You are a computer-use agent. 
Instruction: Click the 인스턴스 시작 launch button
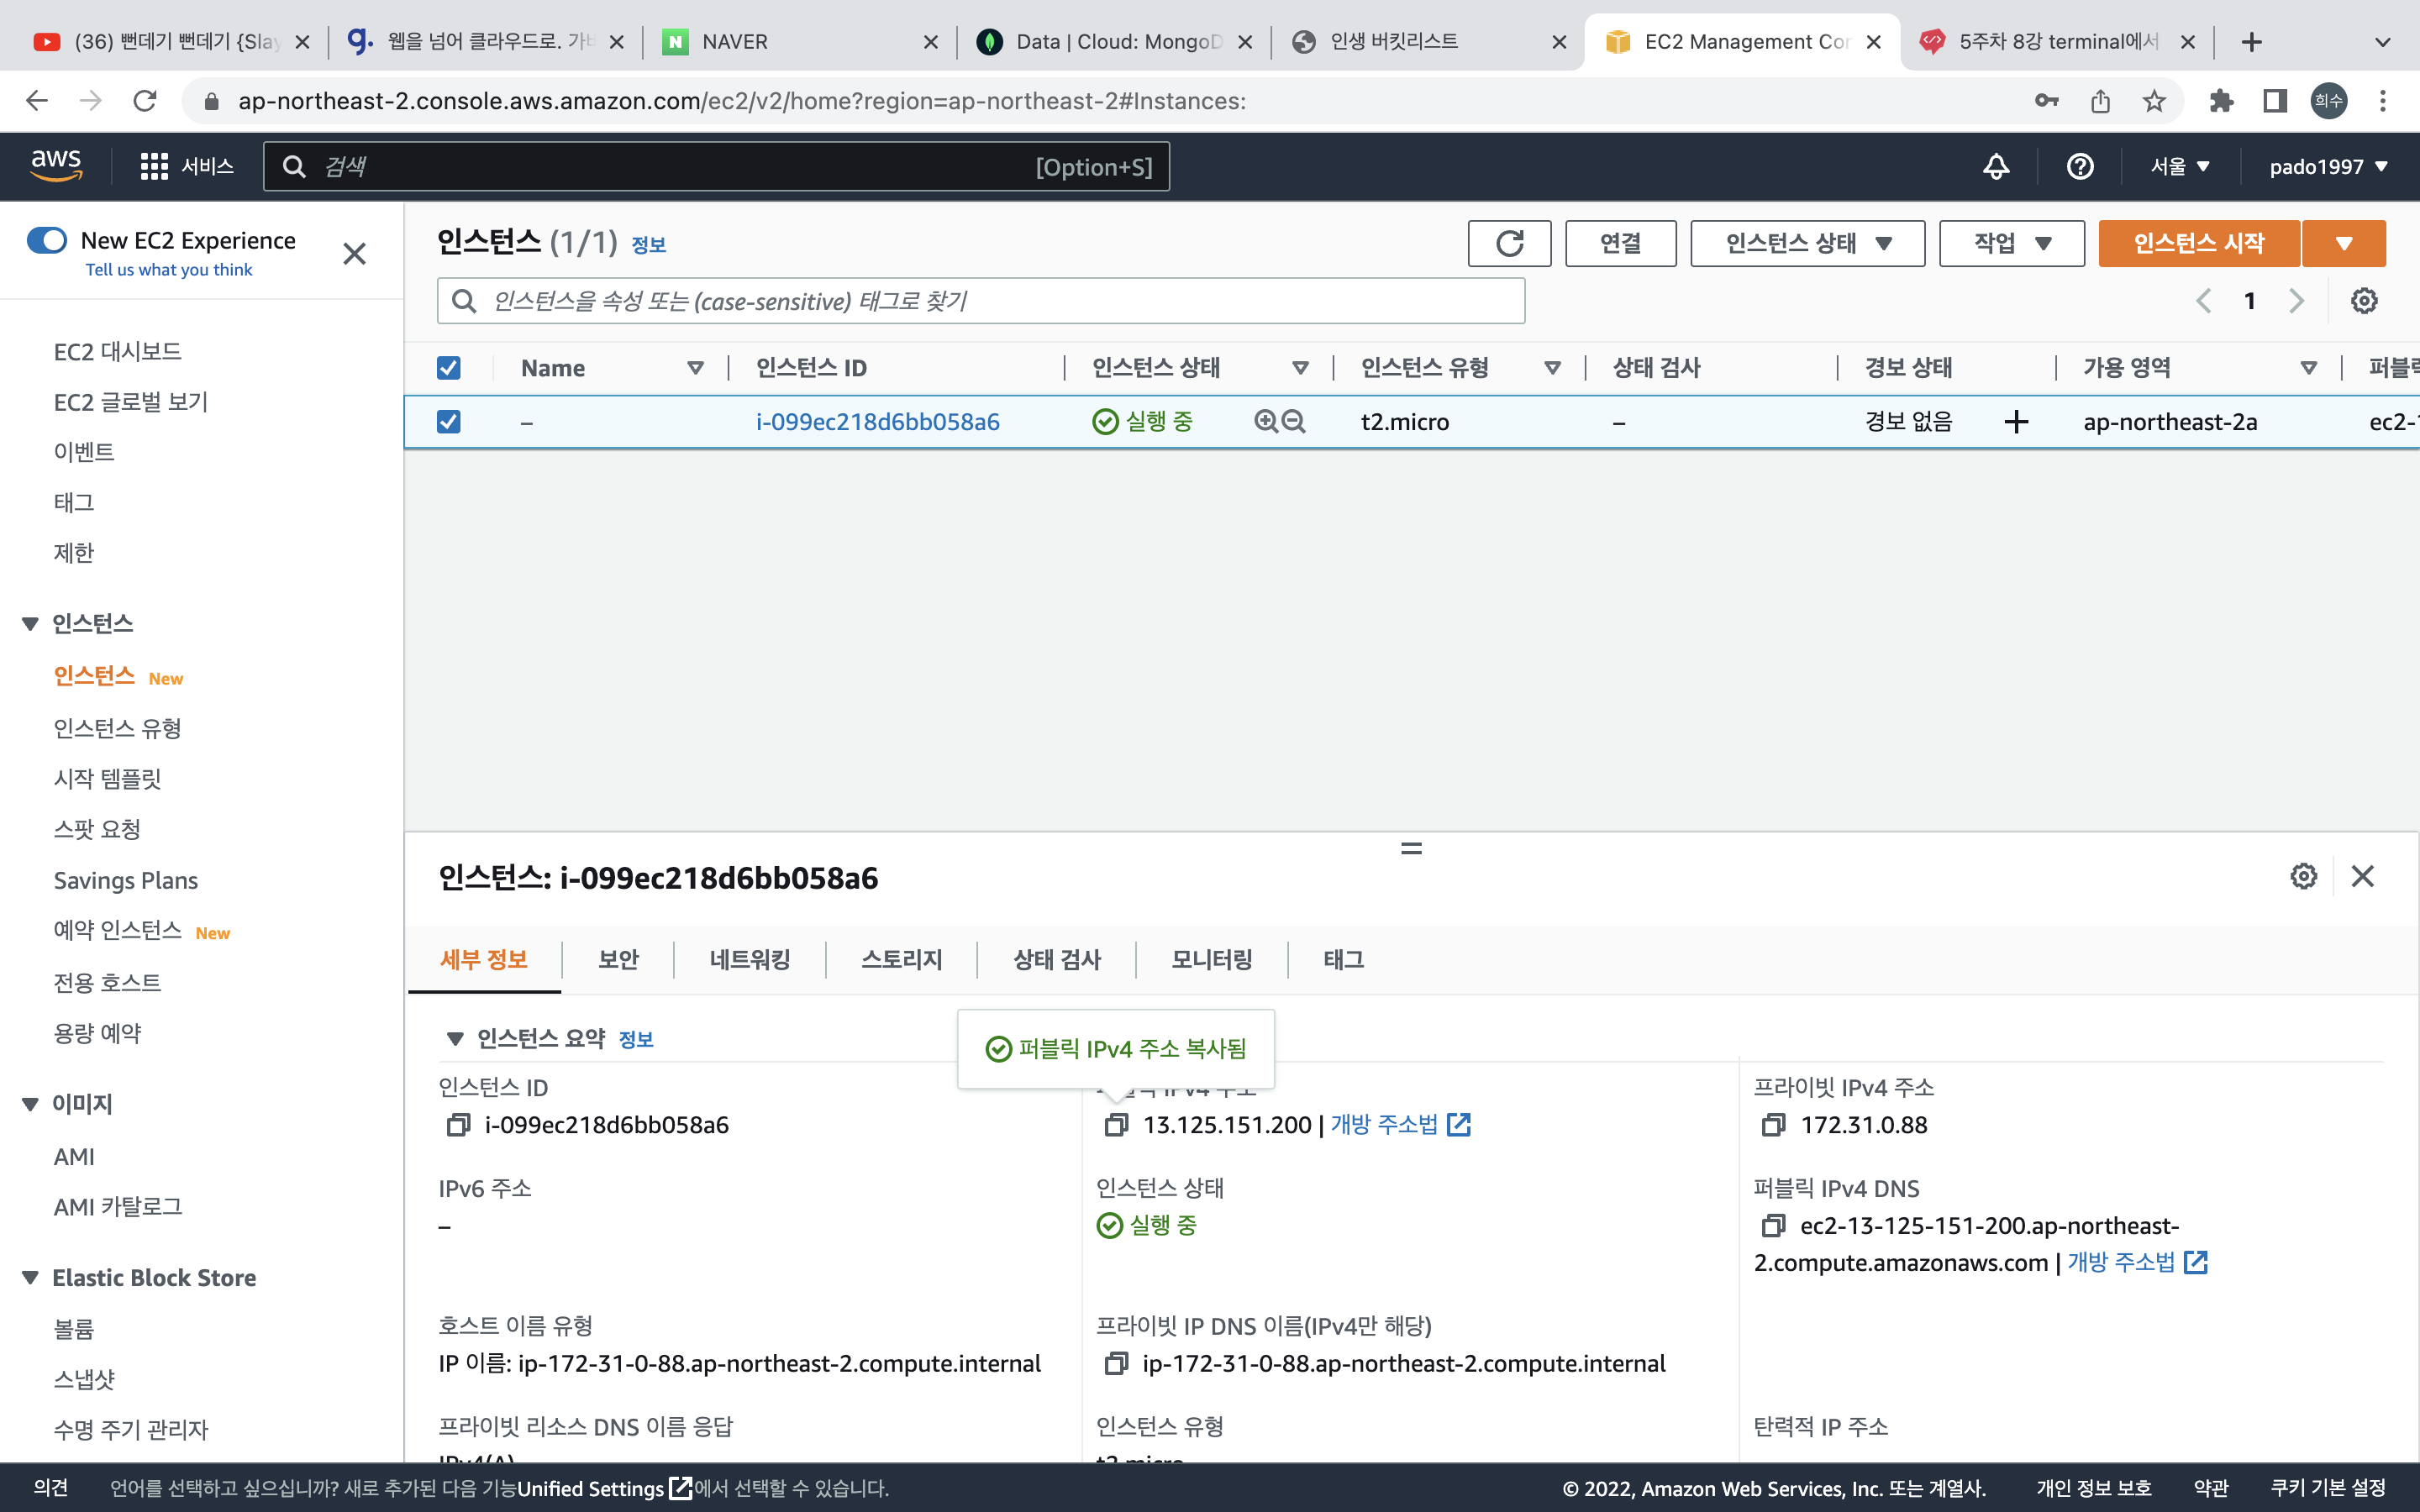[2199, 243]
